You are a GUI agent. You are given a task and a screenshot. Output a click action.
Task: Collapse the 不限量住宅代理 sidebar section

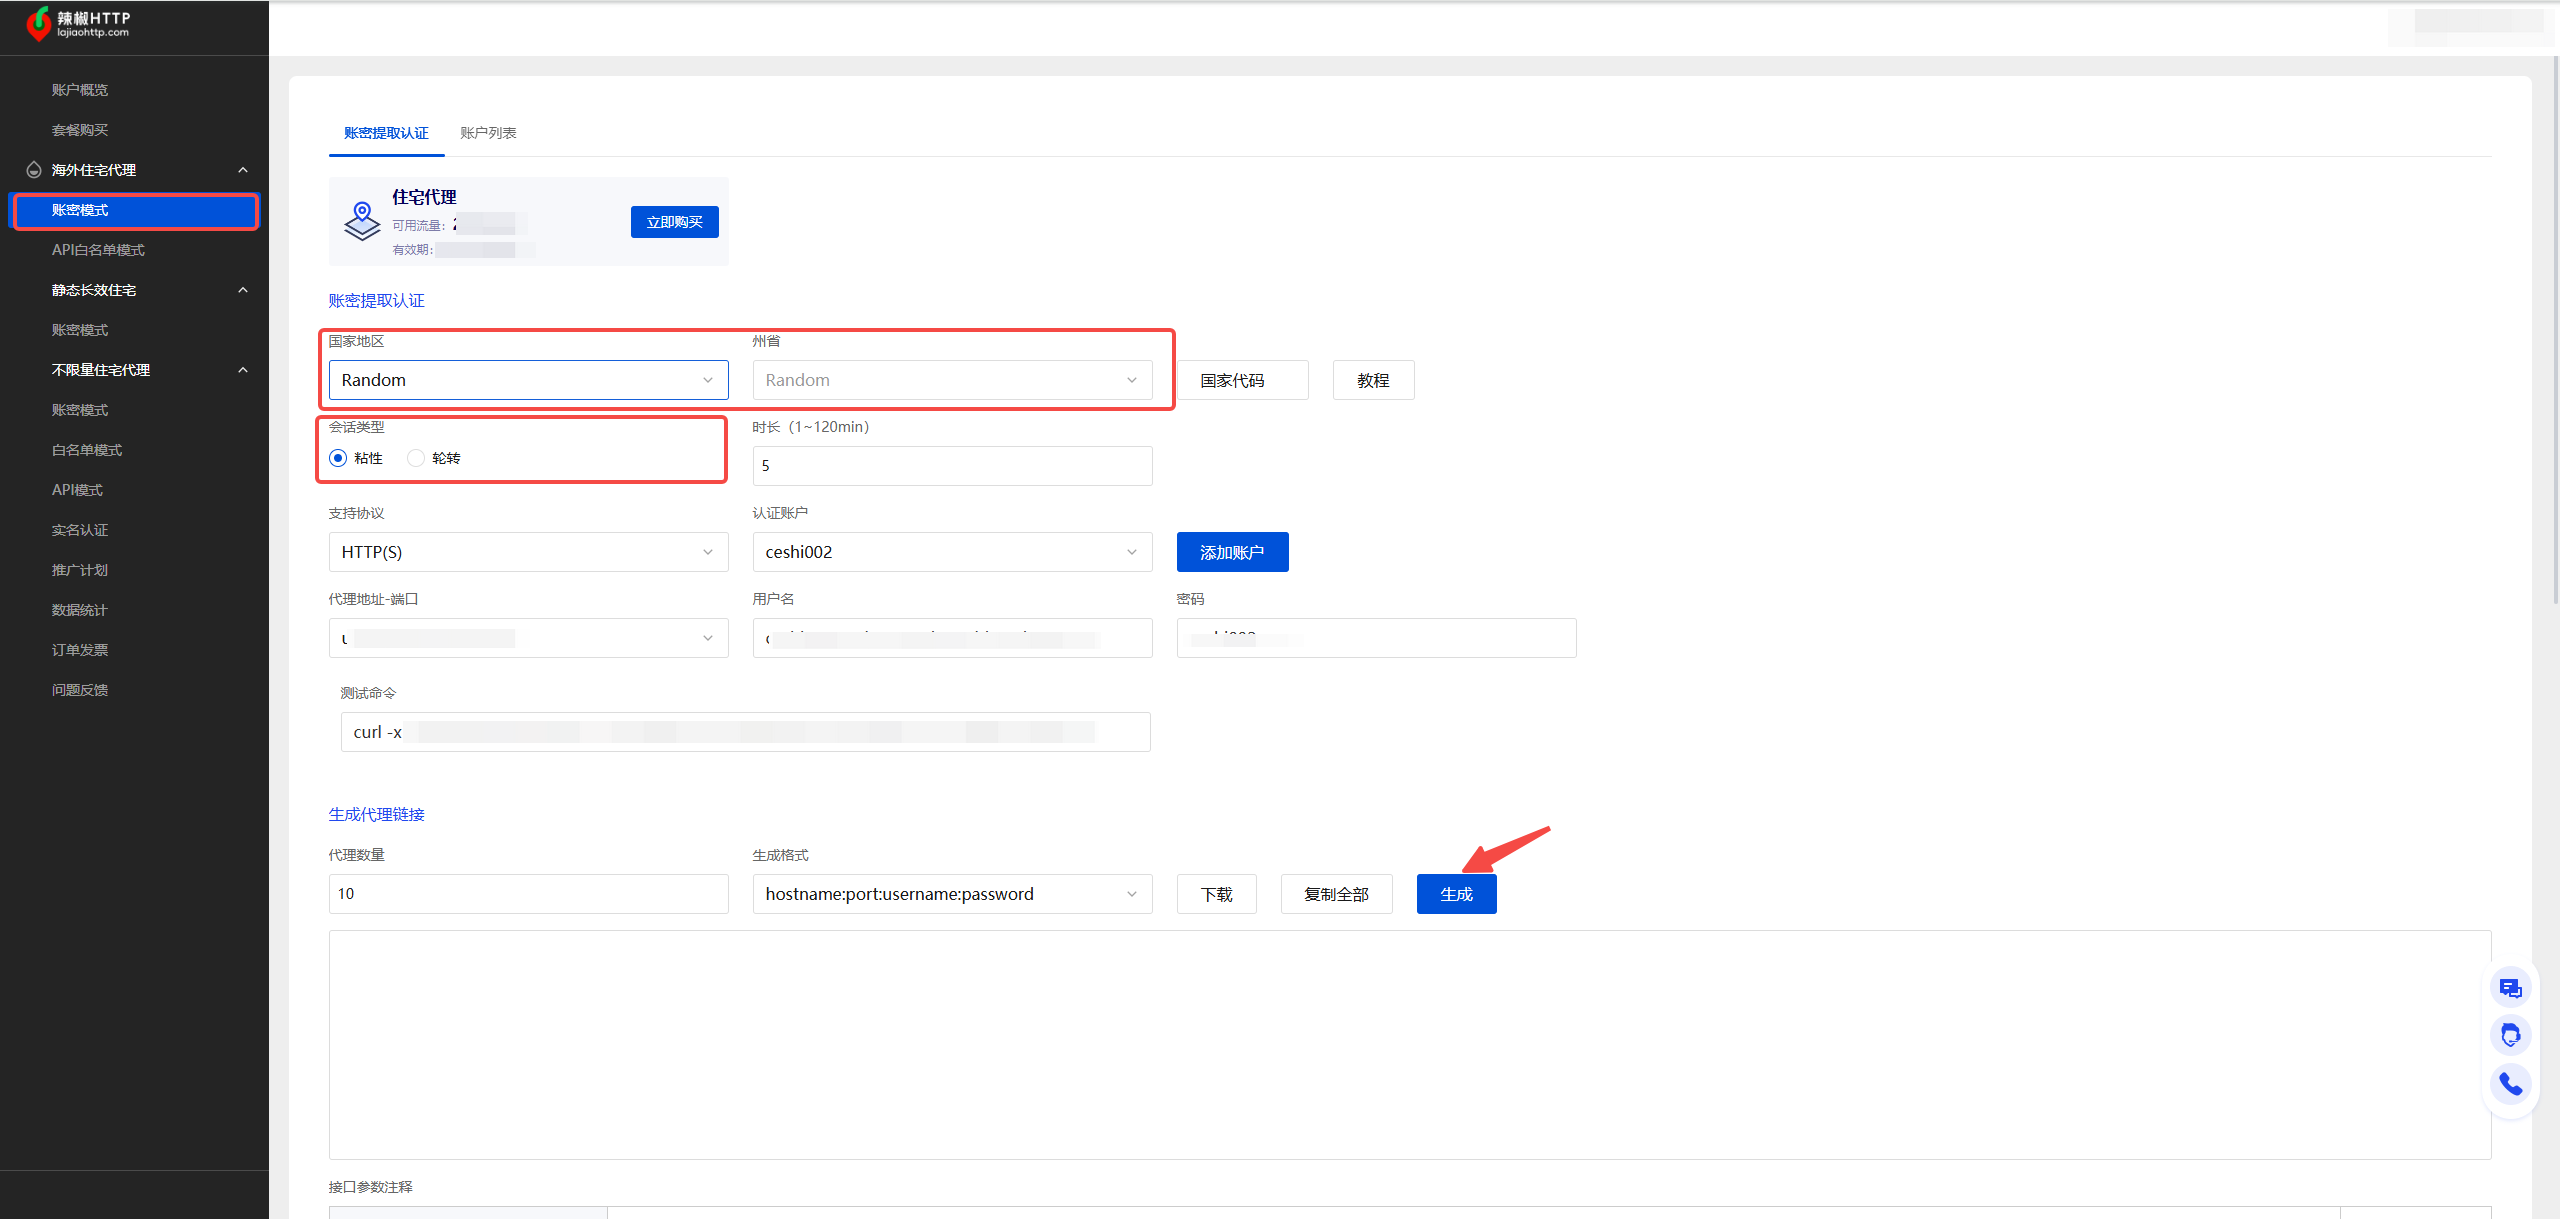[243, 370]
